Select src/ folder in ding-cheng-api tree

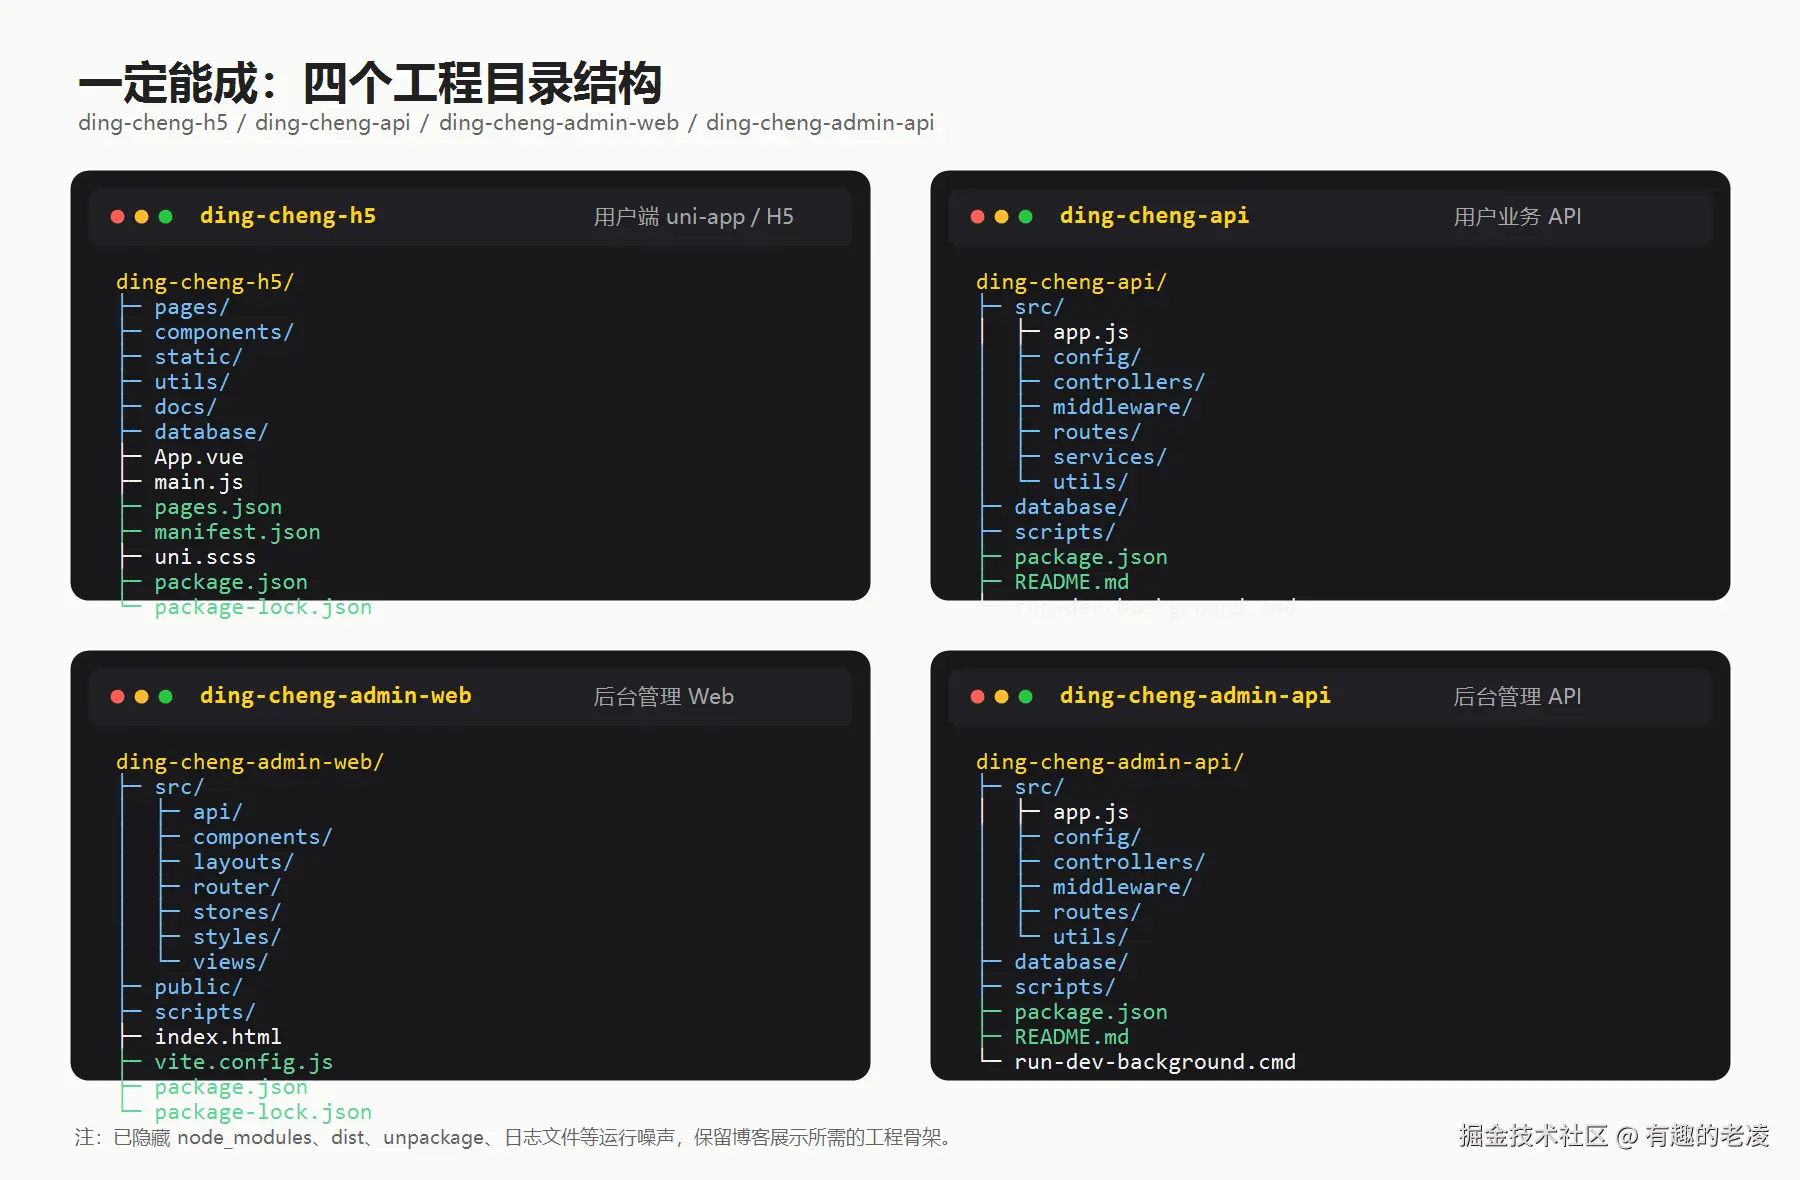click(1039, 308)
